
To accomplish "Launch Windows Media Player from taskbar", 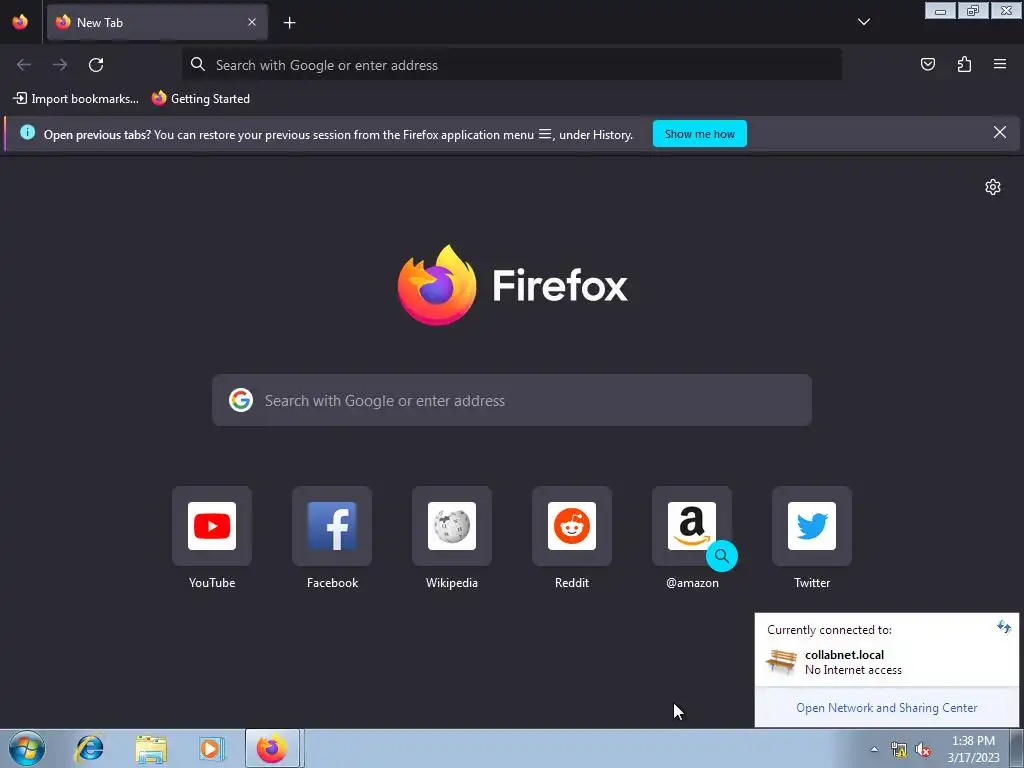I will [x=212, y=749].
